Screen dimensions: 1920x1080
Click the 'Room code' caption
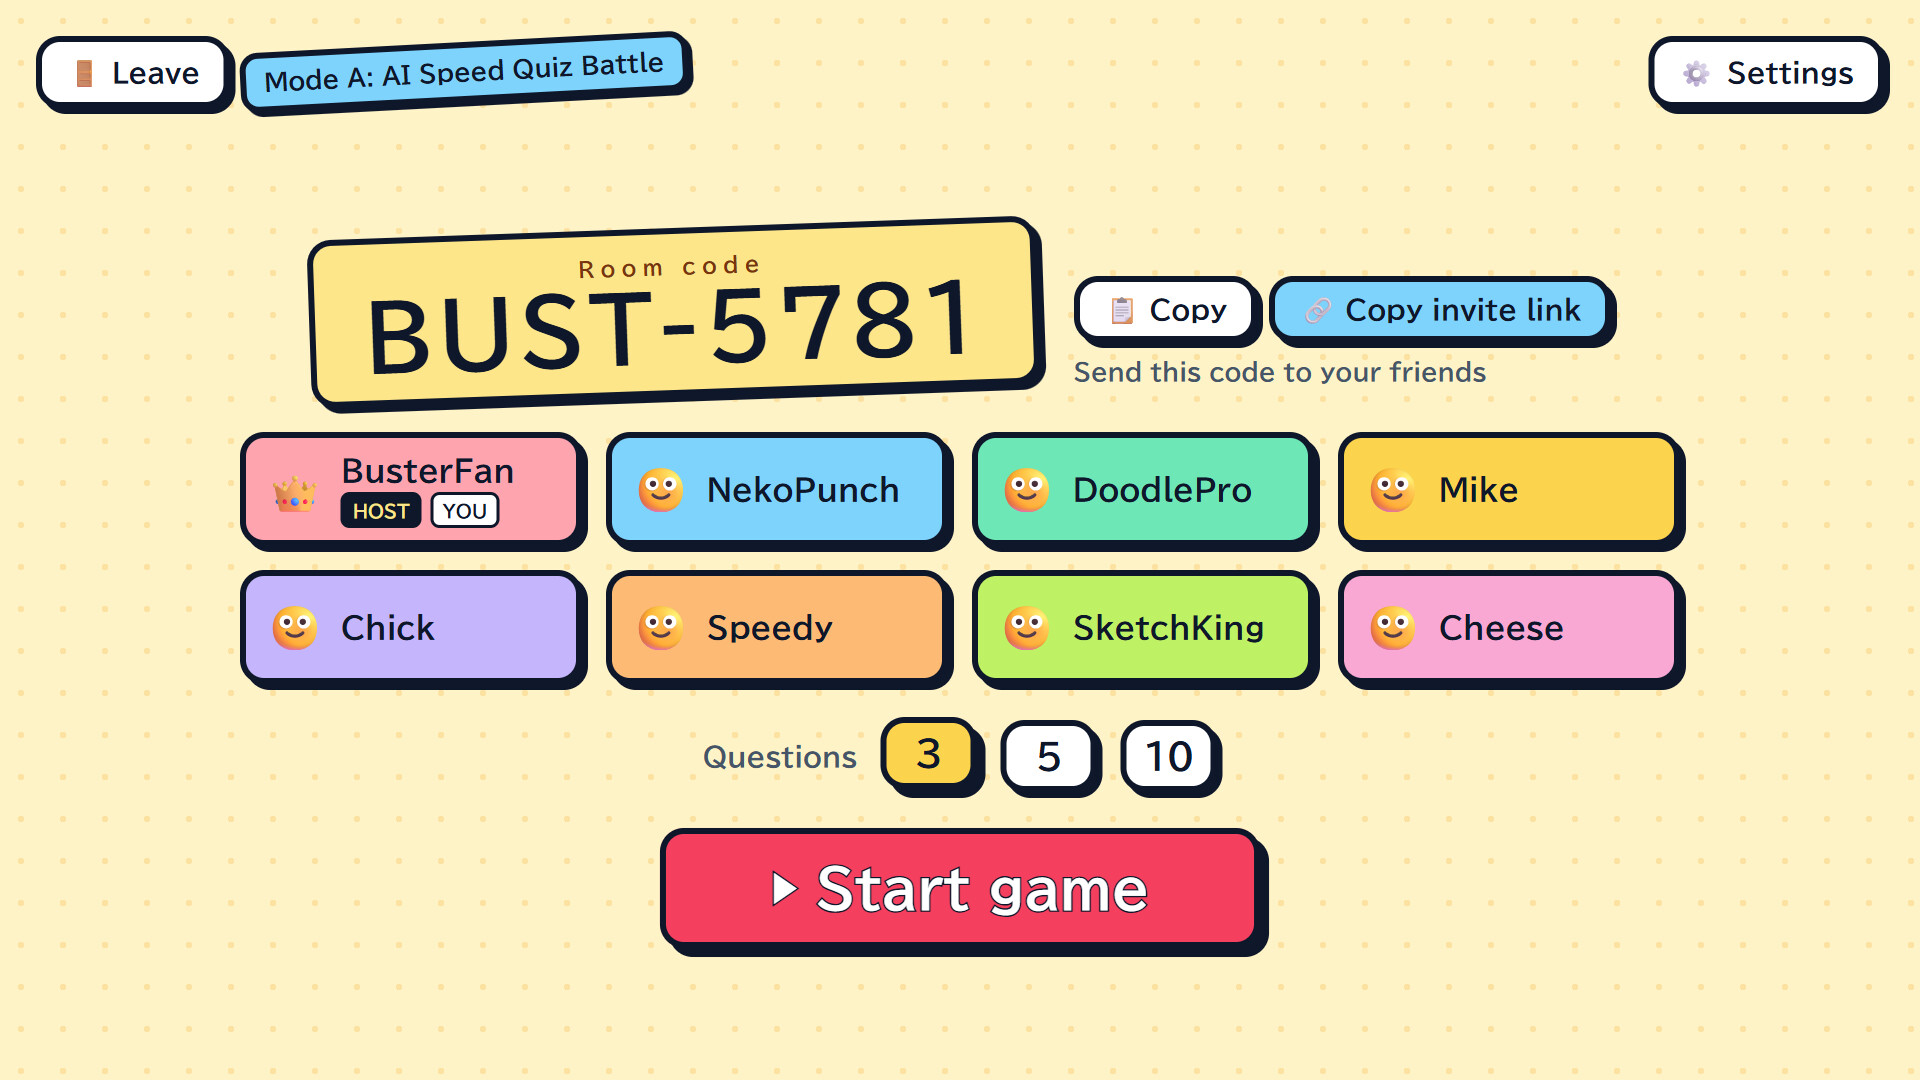(x=669, y=266)
